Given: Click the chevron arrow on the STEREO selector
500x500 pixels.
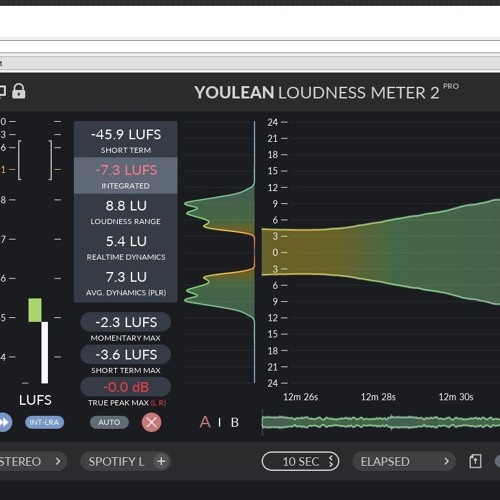Looking at the screenshot, I should pos(58,462).
